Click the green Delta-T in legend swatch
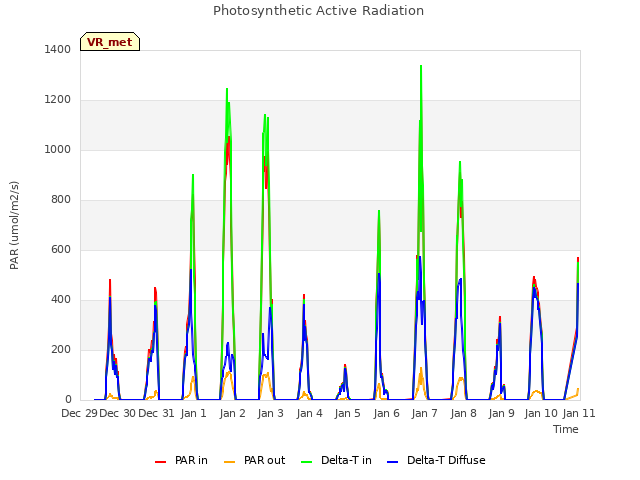This screenshot has height=480, width=640. tap(307, 462)
